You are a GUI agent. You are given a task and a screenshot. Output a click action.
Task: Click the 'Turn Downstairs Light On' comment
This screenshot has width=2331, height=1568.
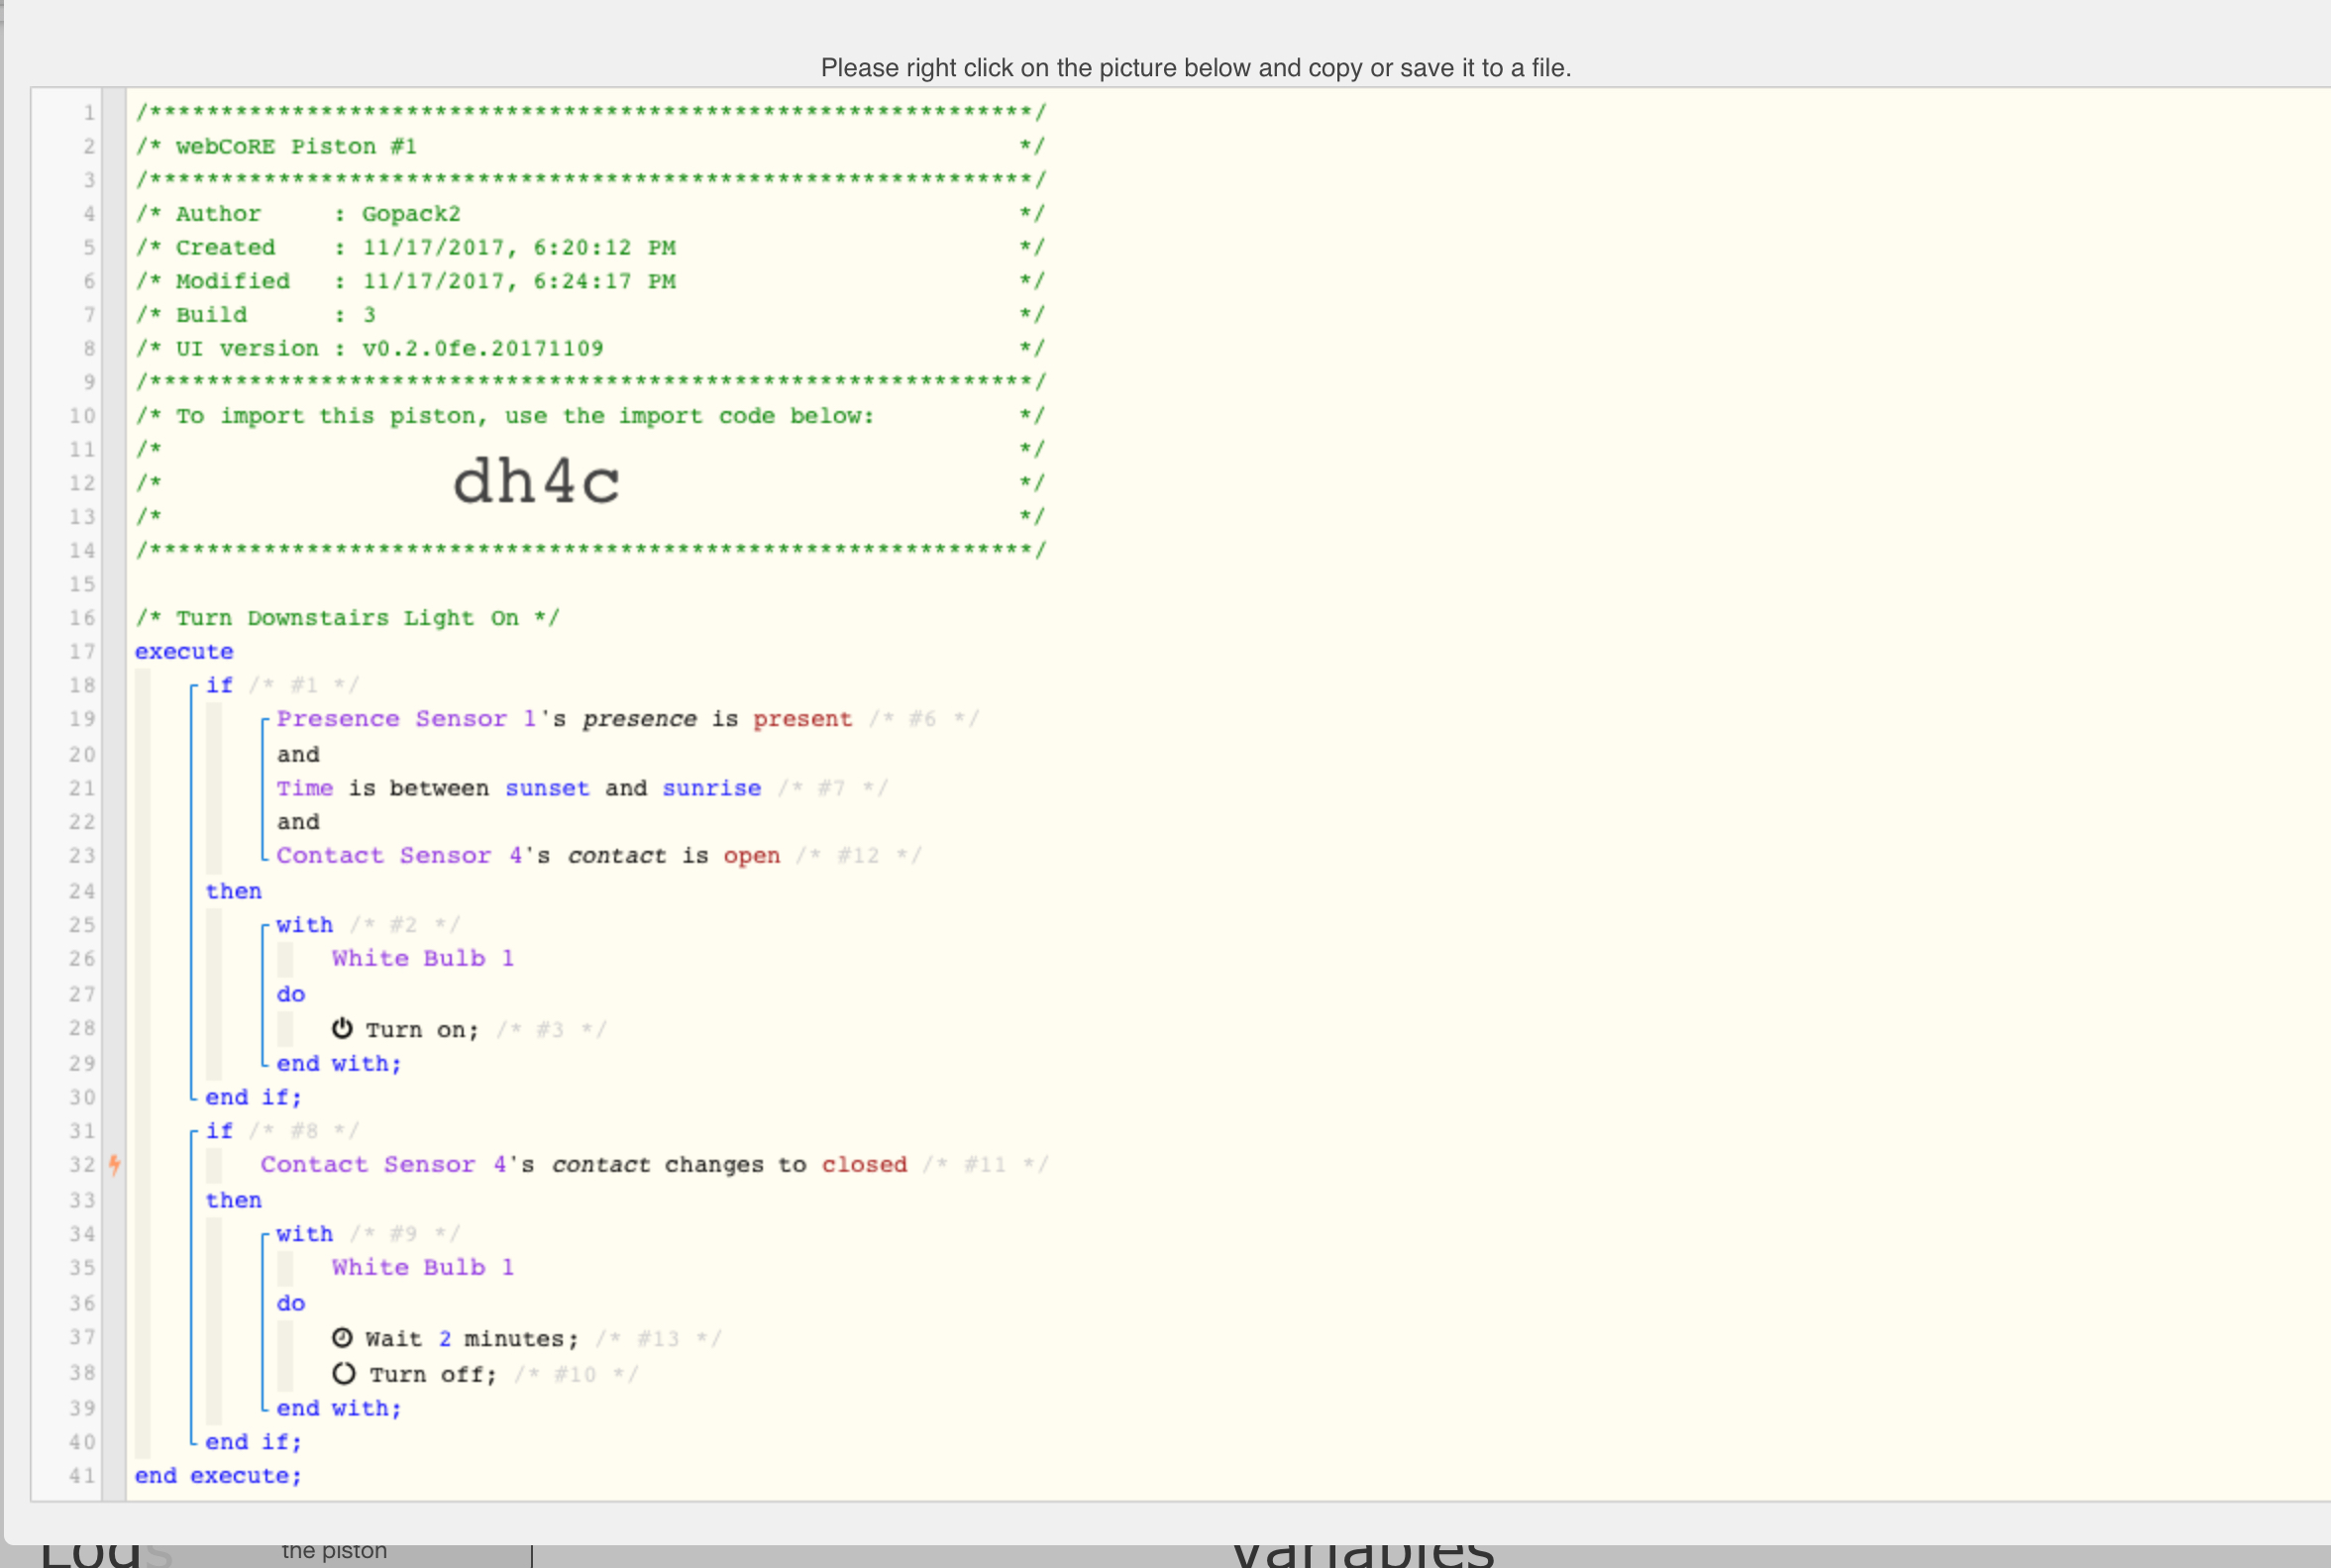[348, 618]
